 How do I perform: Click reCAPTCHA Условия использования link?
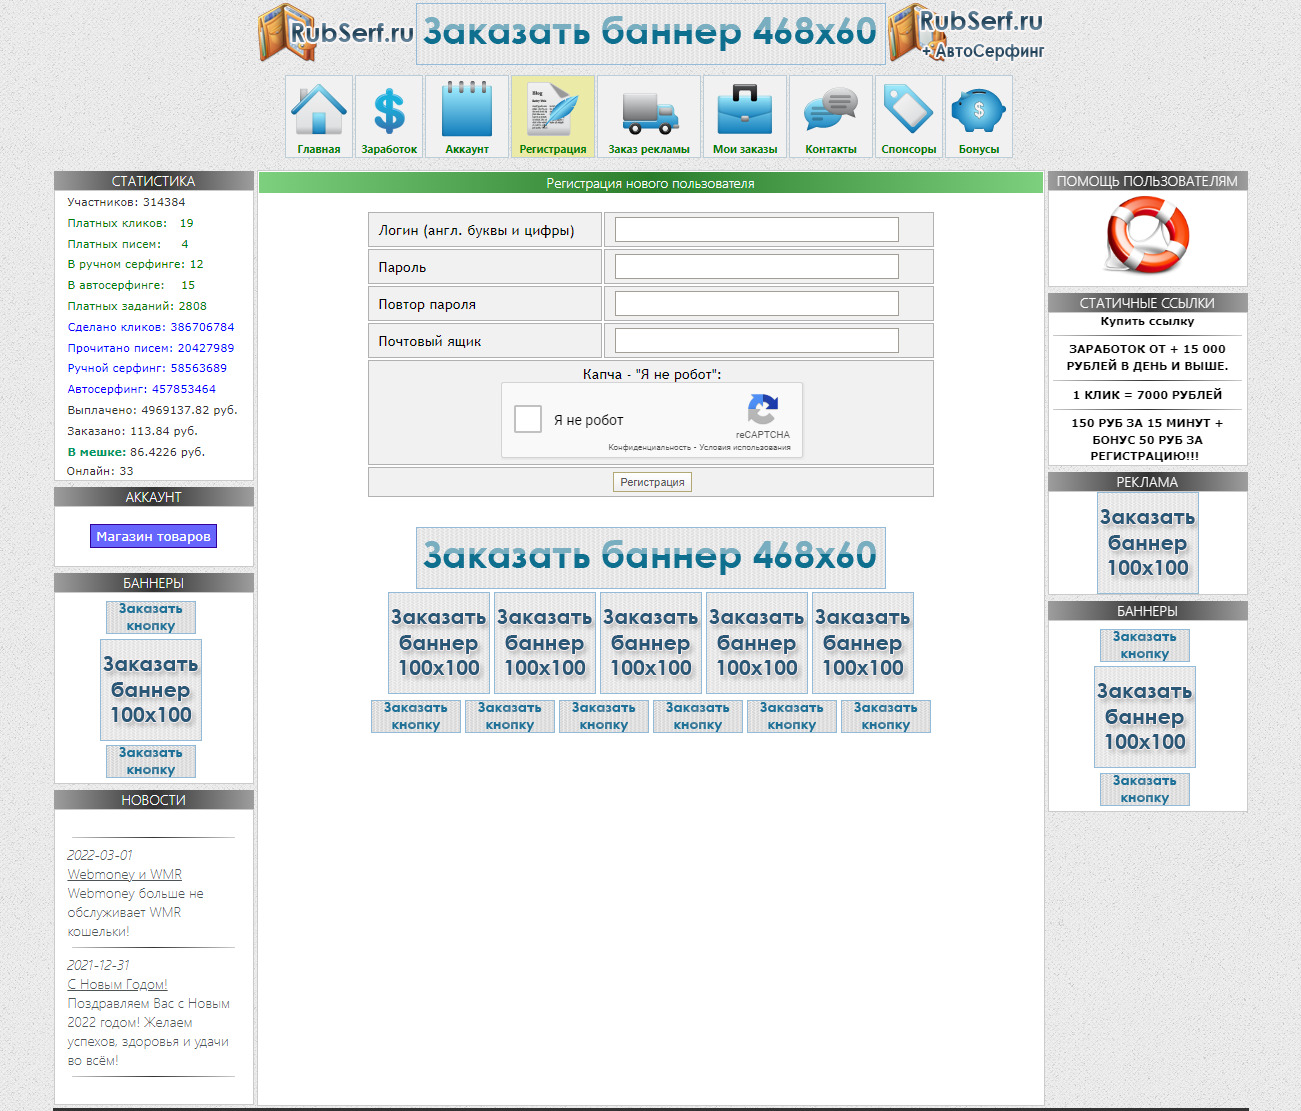click(745, 448)
